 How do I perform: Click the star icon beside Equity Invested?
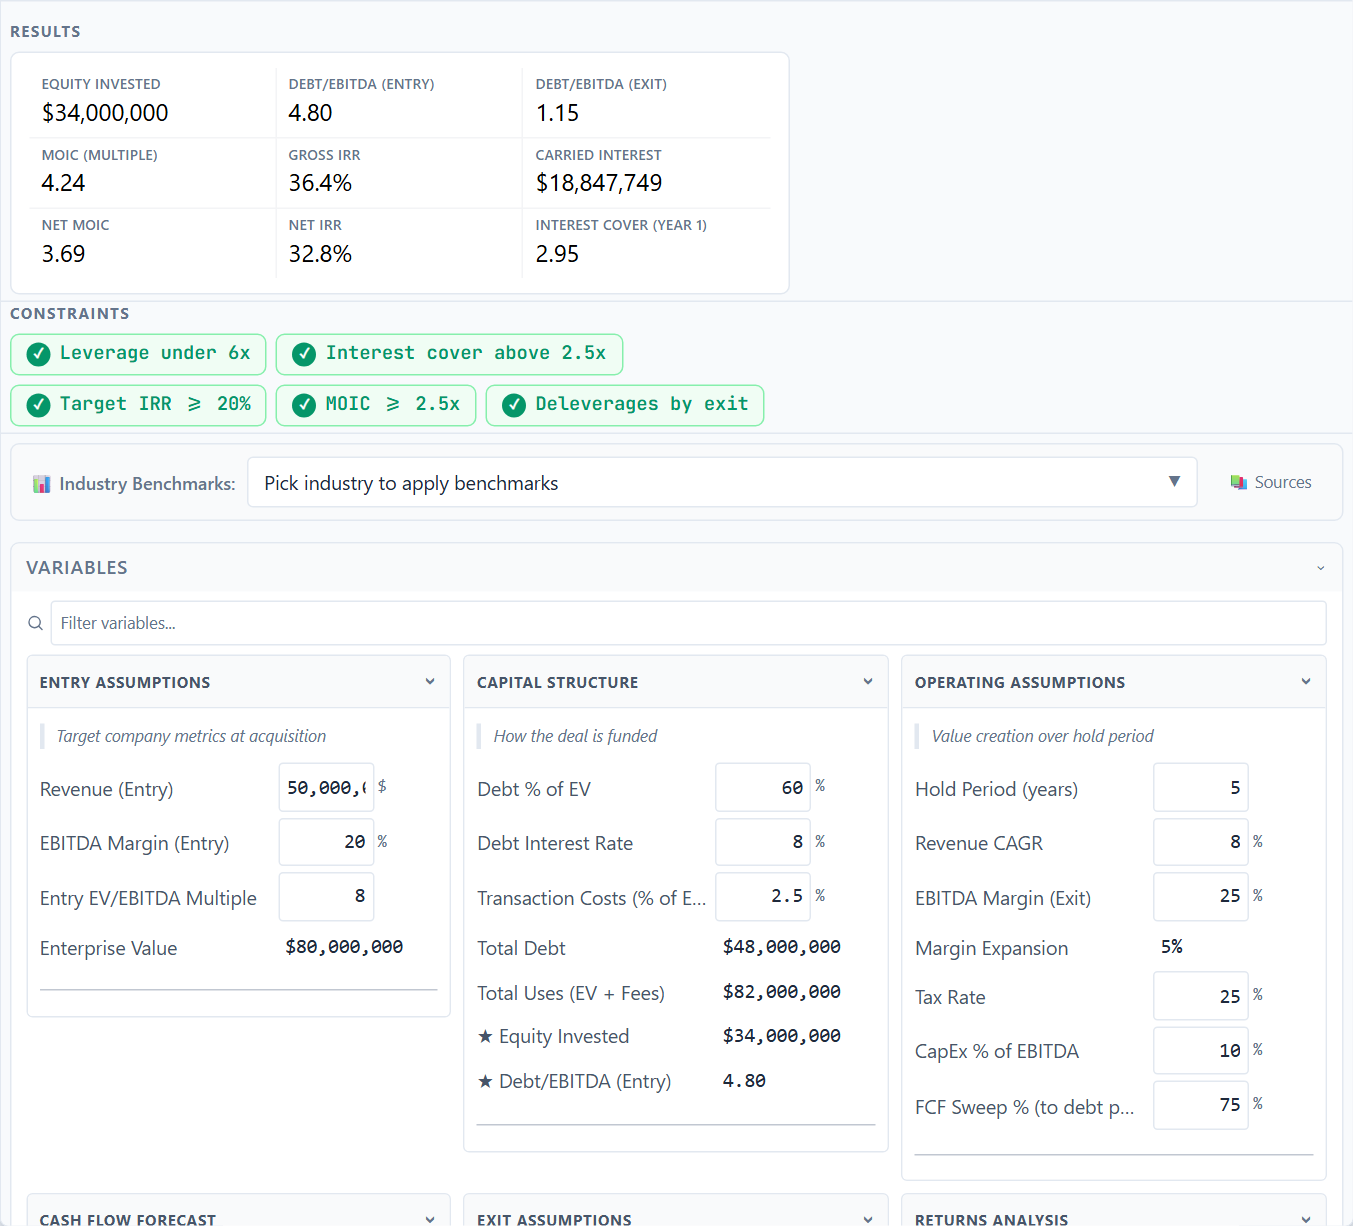485,1036
